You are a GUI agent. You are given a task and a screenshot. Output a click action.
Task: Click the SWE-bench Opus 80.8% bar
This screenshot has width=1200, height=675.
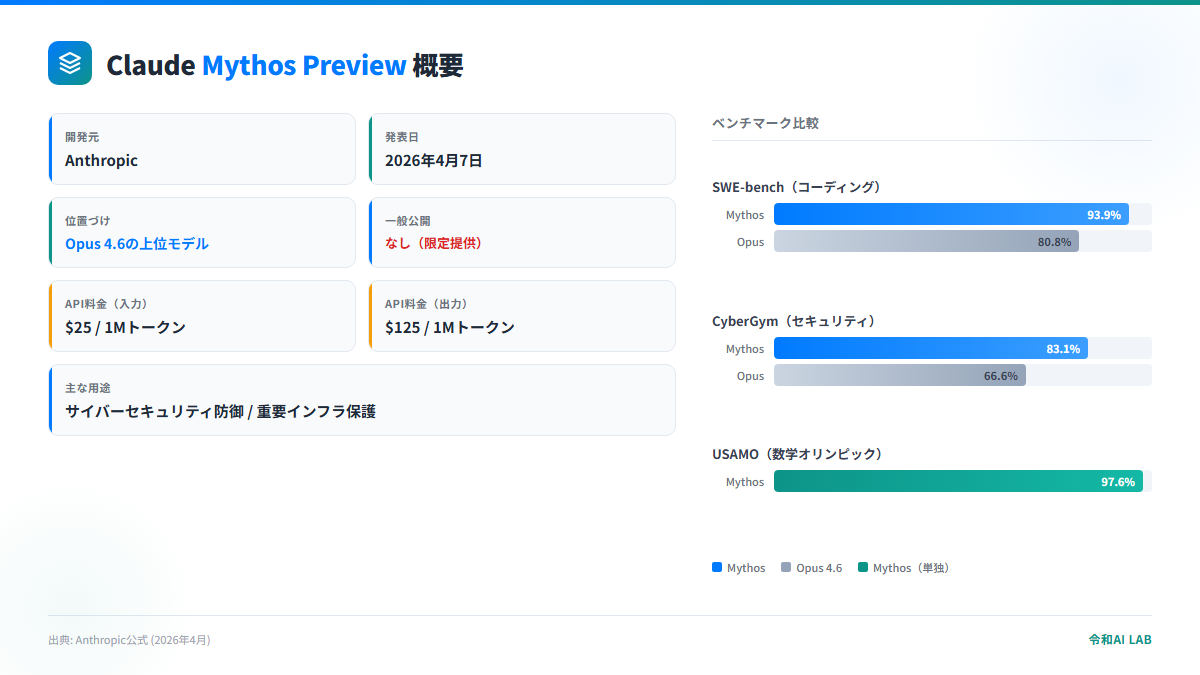[926, 241]
